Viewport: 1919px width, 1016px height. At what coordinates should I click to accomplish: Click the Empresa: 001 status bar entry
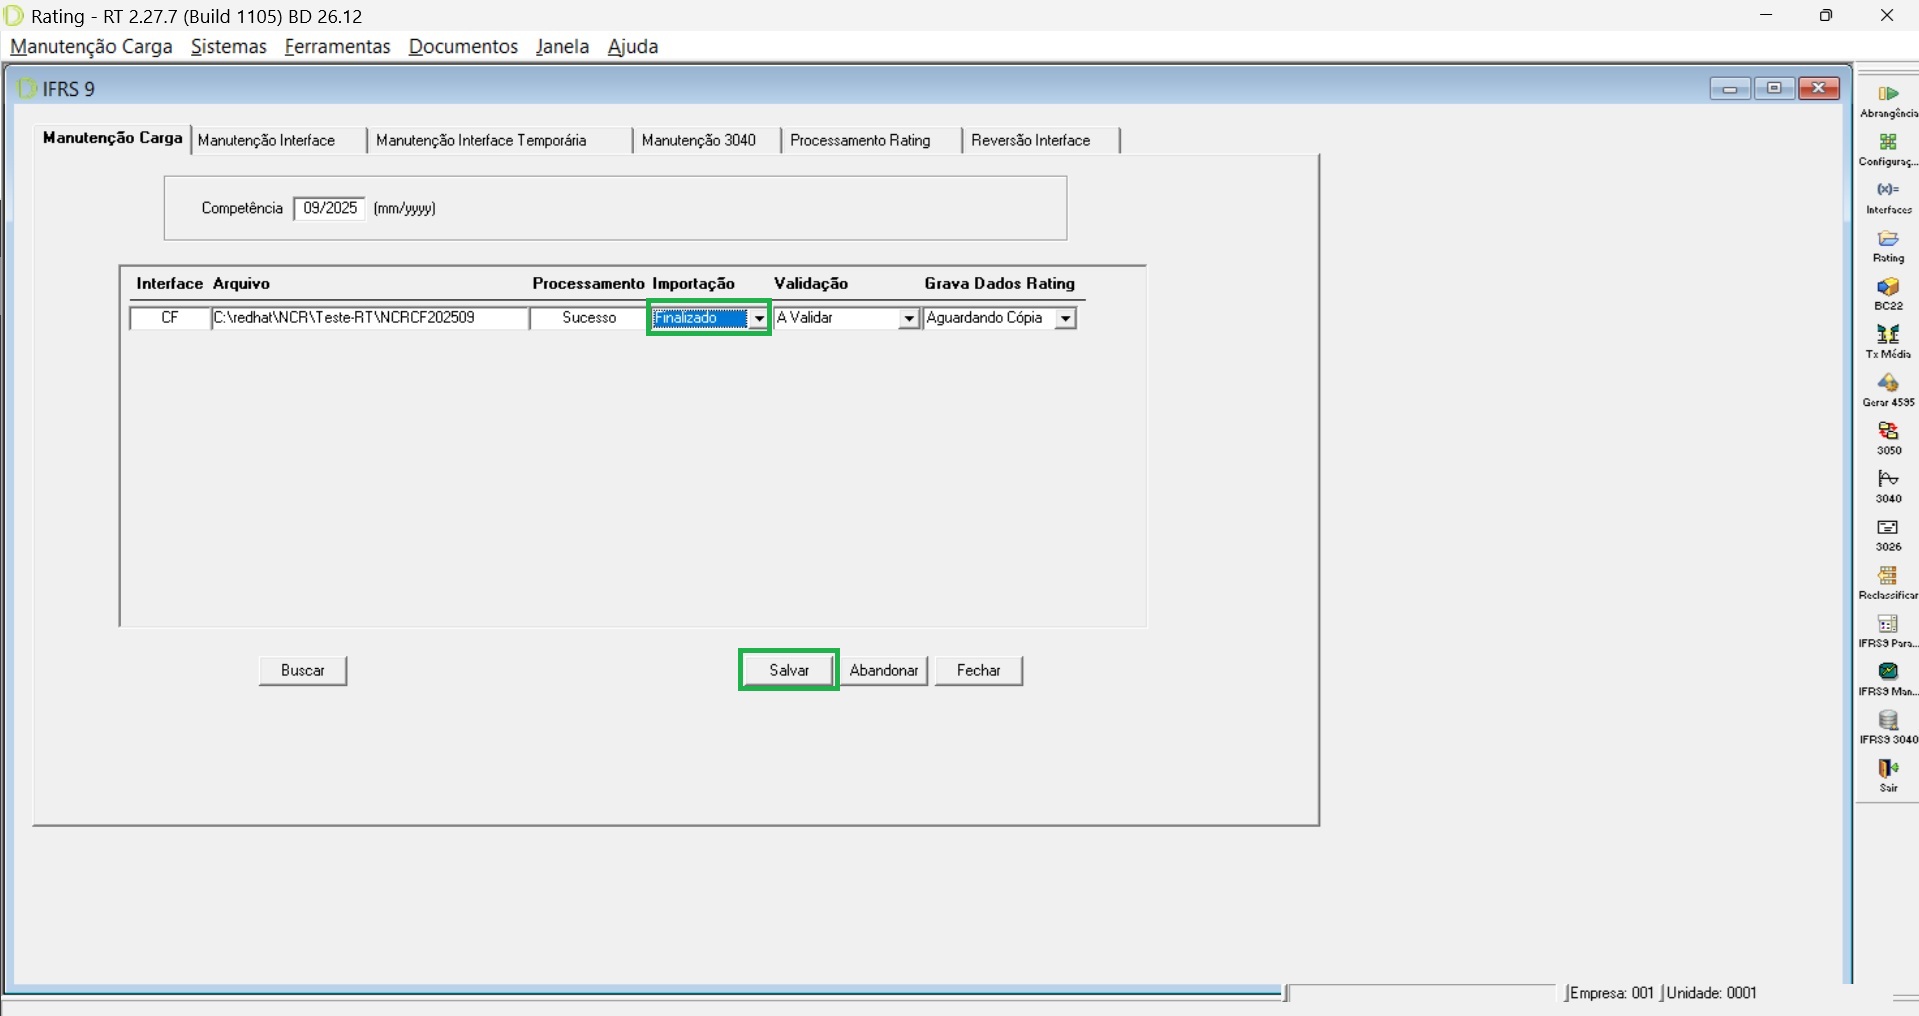1611,993
